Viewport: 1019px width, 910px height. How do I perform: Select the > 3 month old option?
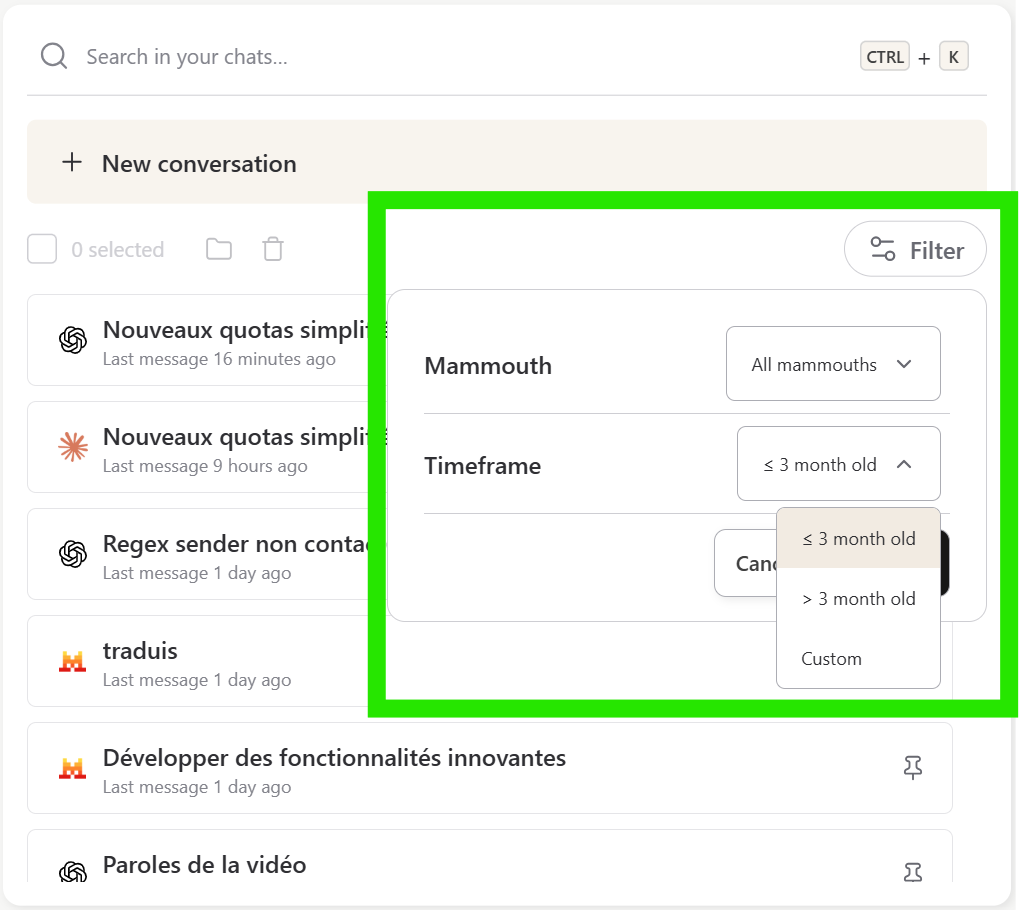pyautogui.click(x=857, y=598)
